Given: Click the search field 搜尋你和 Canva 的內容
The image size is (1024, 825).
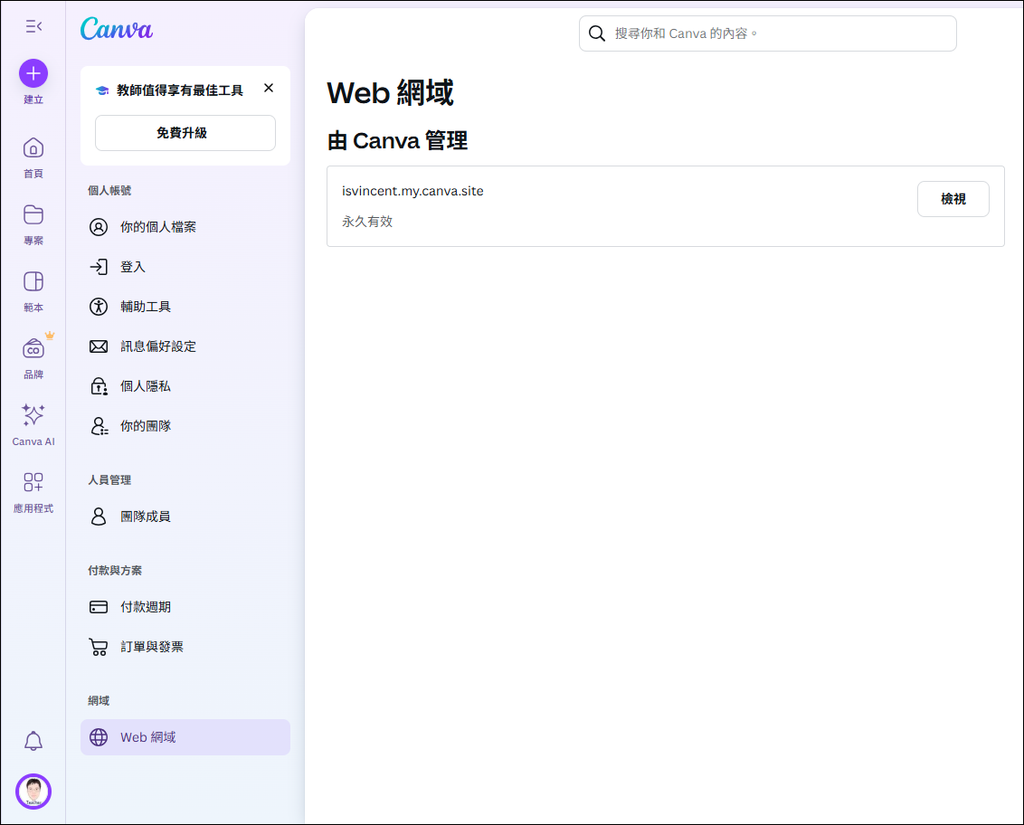Looking at the screenshot, I should (767, 33).
